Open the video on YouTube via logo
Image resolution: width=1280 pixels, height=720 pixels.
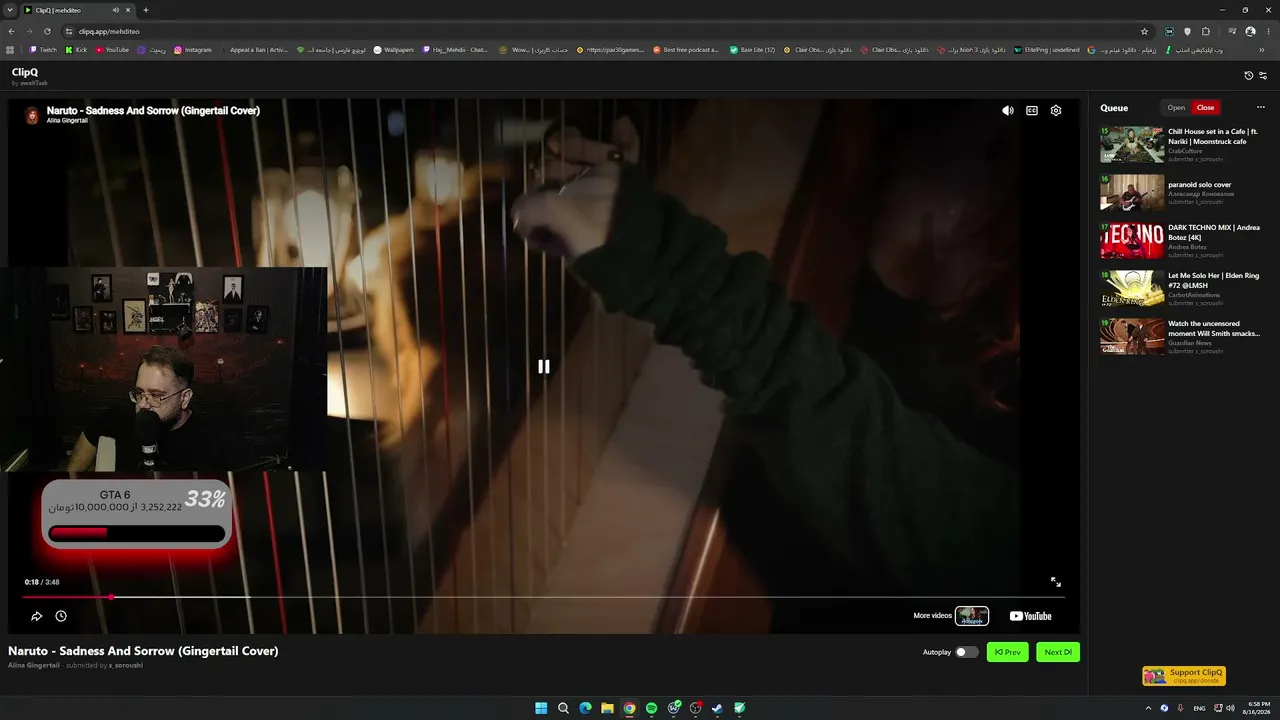click(1030, 616)
